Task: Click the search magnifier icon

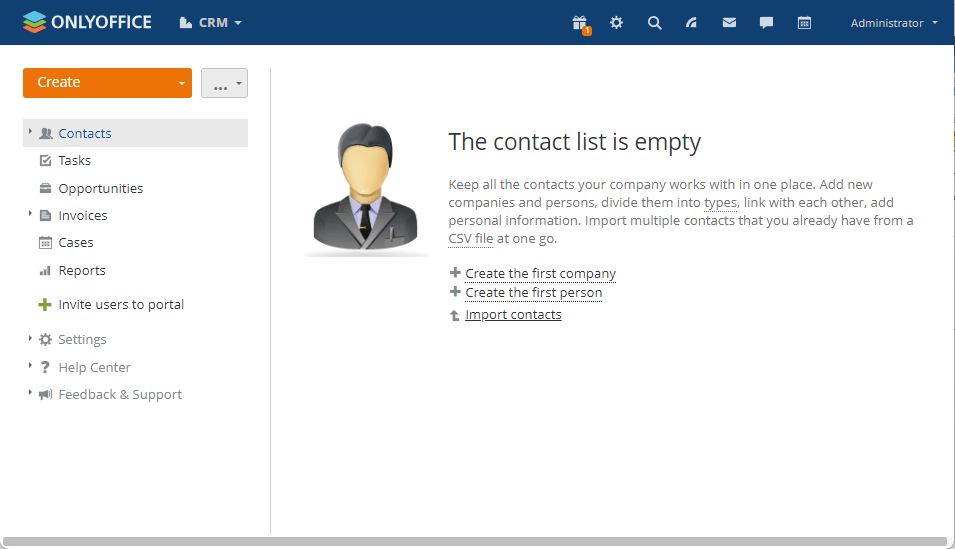Action: 654,23
